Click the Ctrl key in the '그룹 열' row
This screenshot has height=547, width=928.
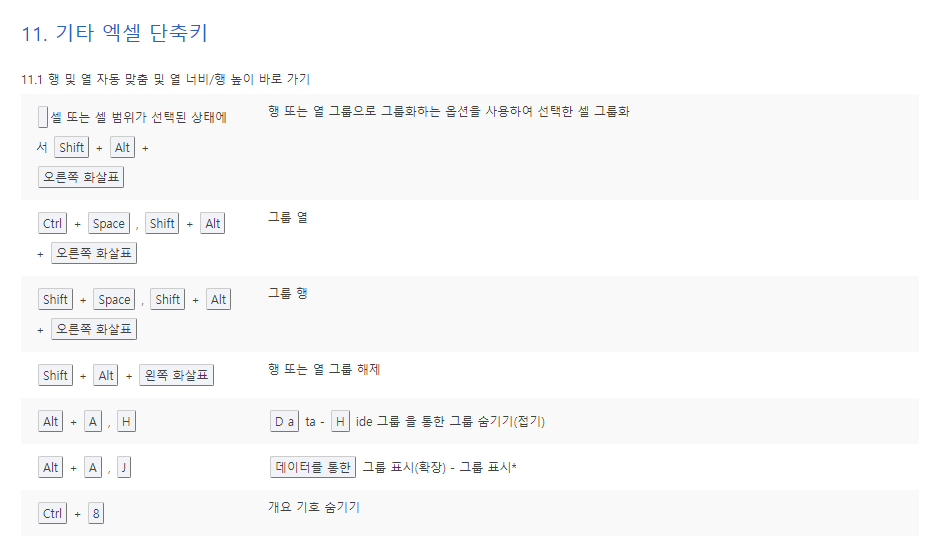pyautogui.click(x=53, y=223)
